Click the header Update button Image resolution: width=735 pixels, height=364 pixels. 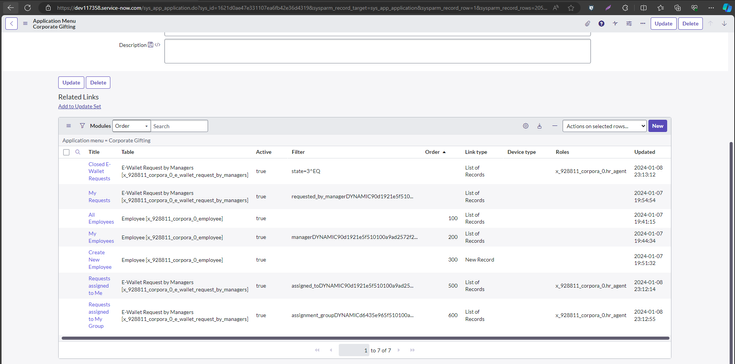[x=663, y=23]
